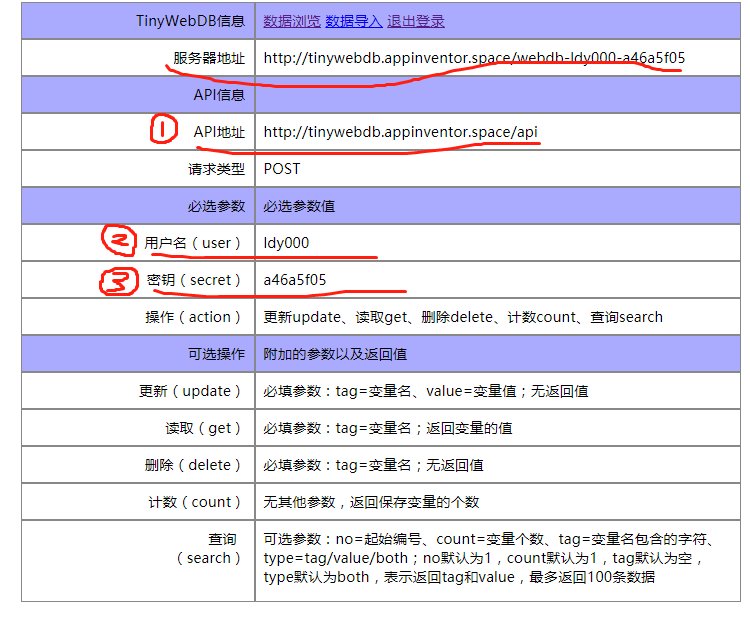
Task: Click the 删除（delete）row label
Action: tap(193, 465)
